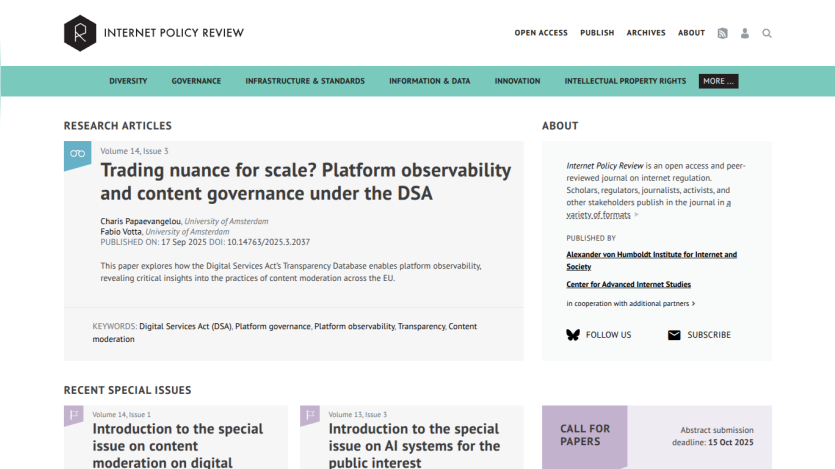This screenshot has height=469, width=835.
Task: Expand the MORE ... topics button
Action: (x=718, y=81)
